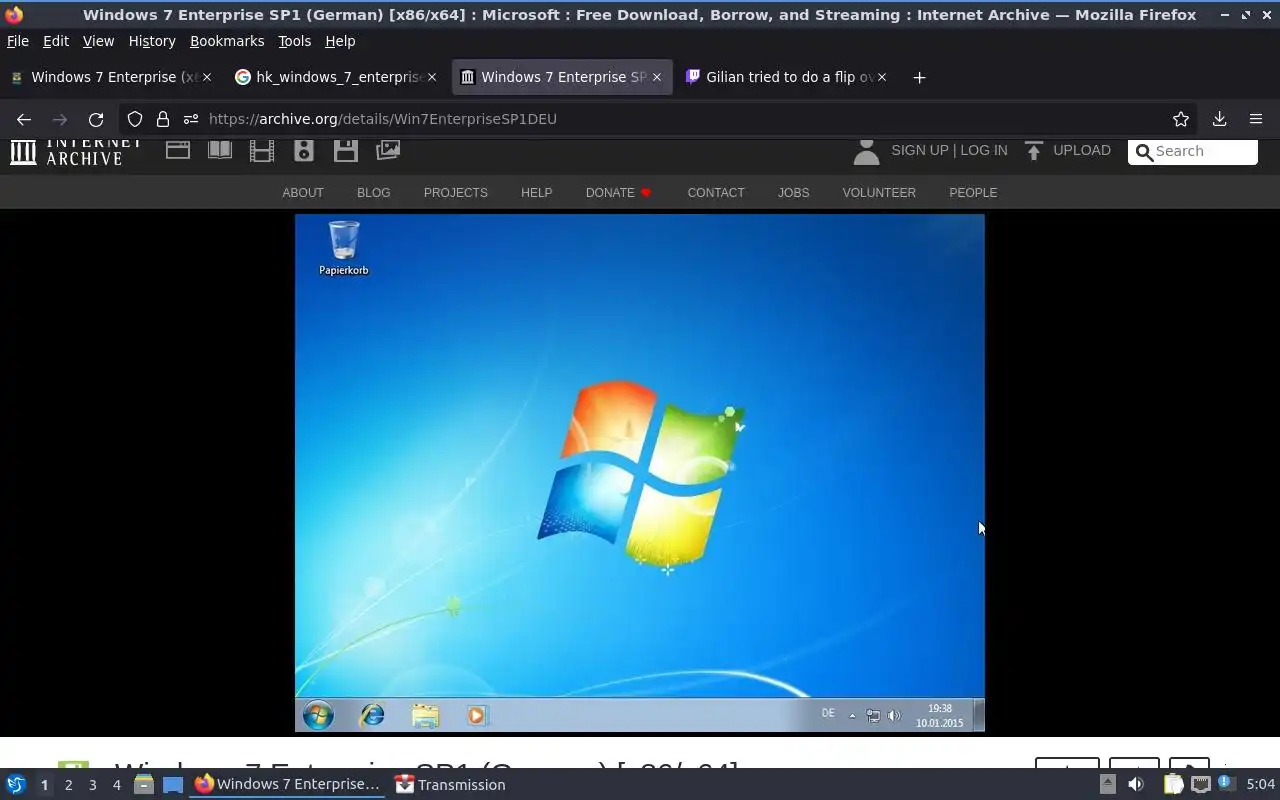Close the Gilian tried to do a flip tab
The image size is (1280, 800).
click(x=881, y=77)
